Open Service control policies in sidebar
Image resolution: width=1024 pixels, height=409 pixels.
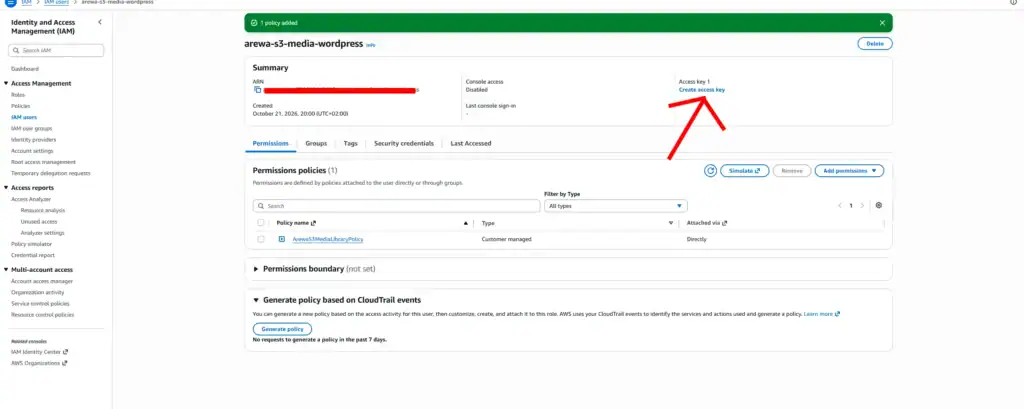(40, 303)
